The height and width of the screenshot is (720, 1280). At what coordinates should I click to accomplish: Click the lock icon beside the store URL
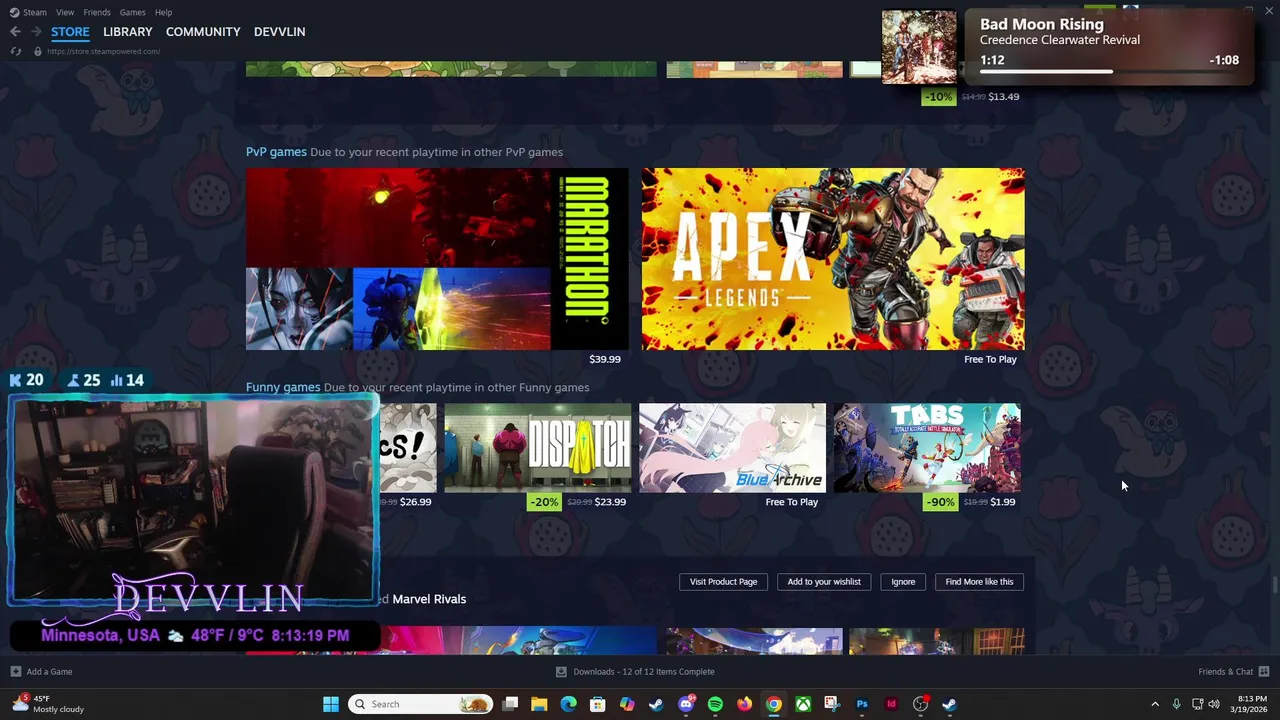pyautogui.click(x=38, y=51)
